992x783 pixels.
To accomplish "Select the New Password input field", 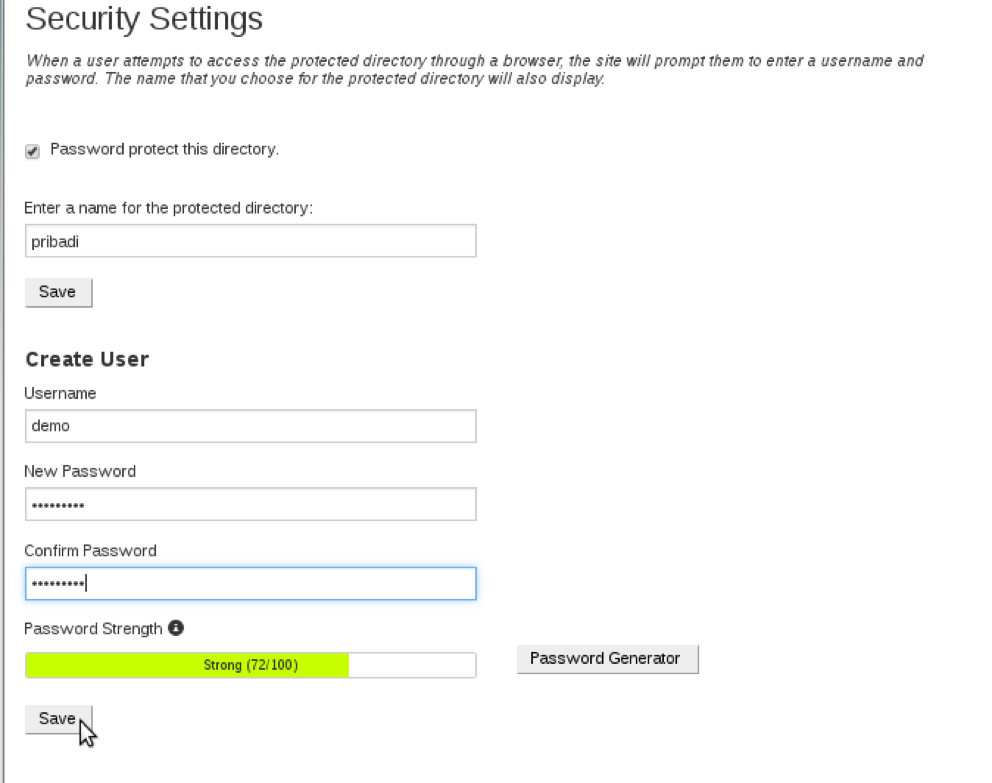I will pos(250,504).
